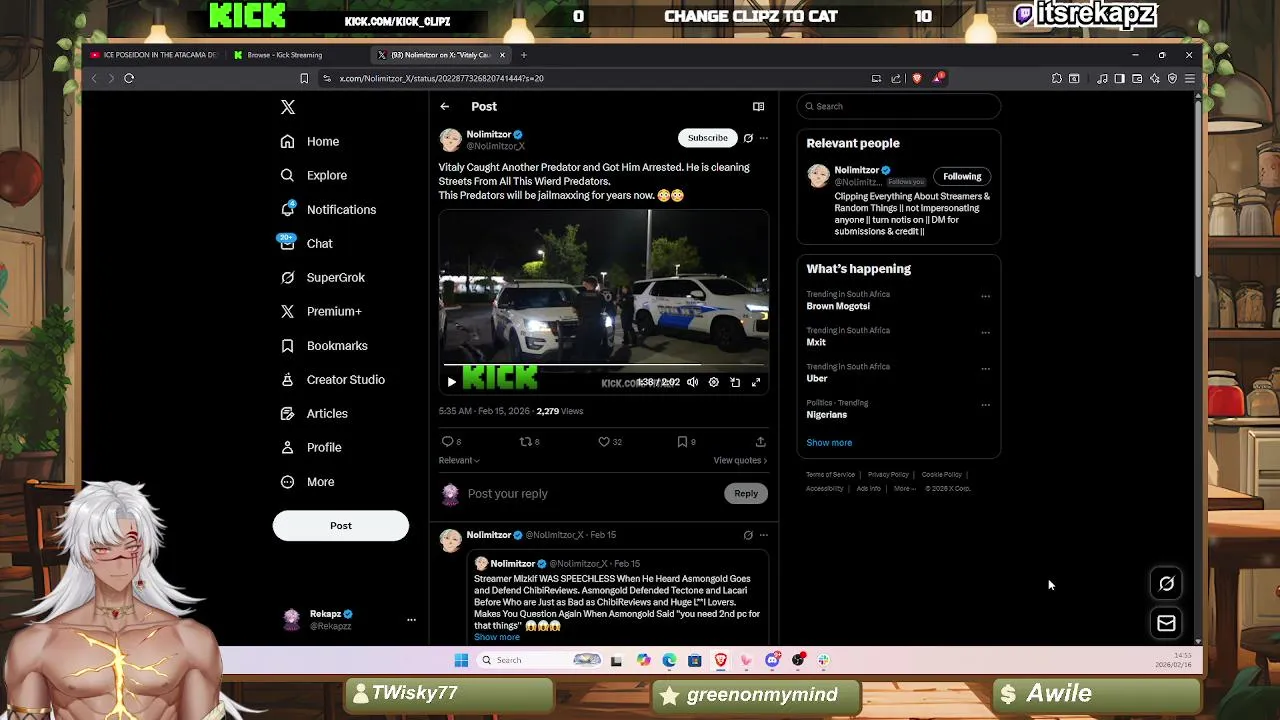Open the video settings gear
Image resolution: width=1280 pixels, height=720 pixels.
(713, 382)
